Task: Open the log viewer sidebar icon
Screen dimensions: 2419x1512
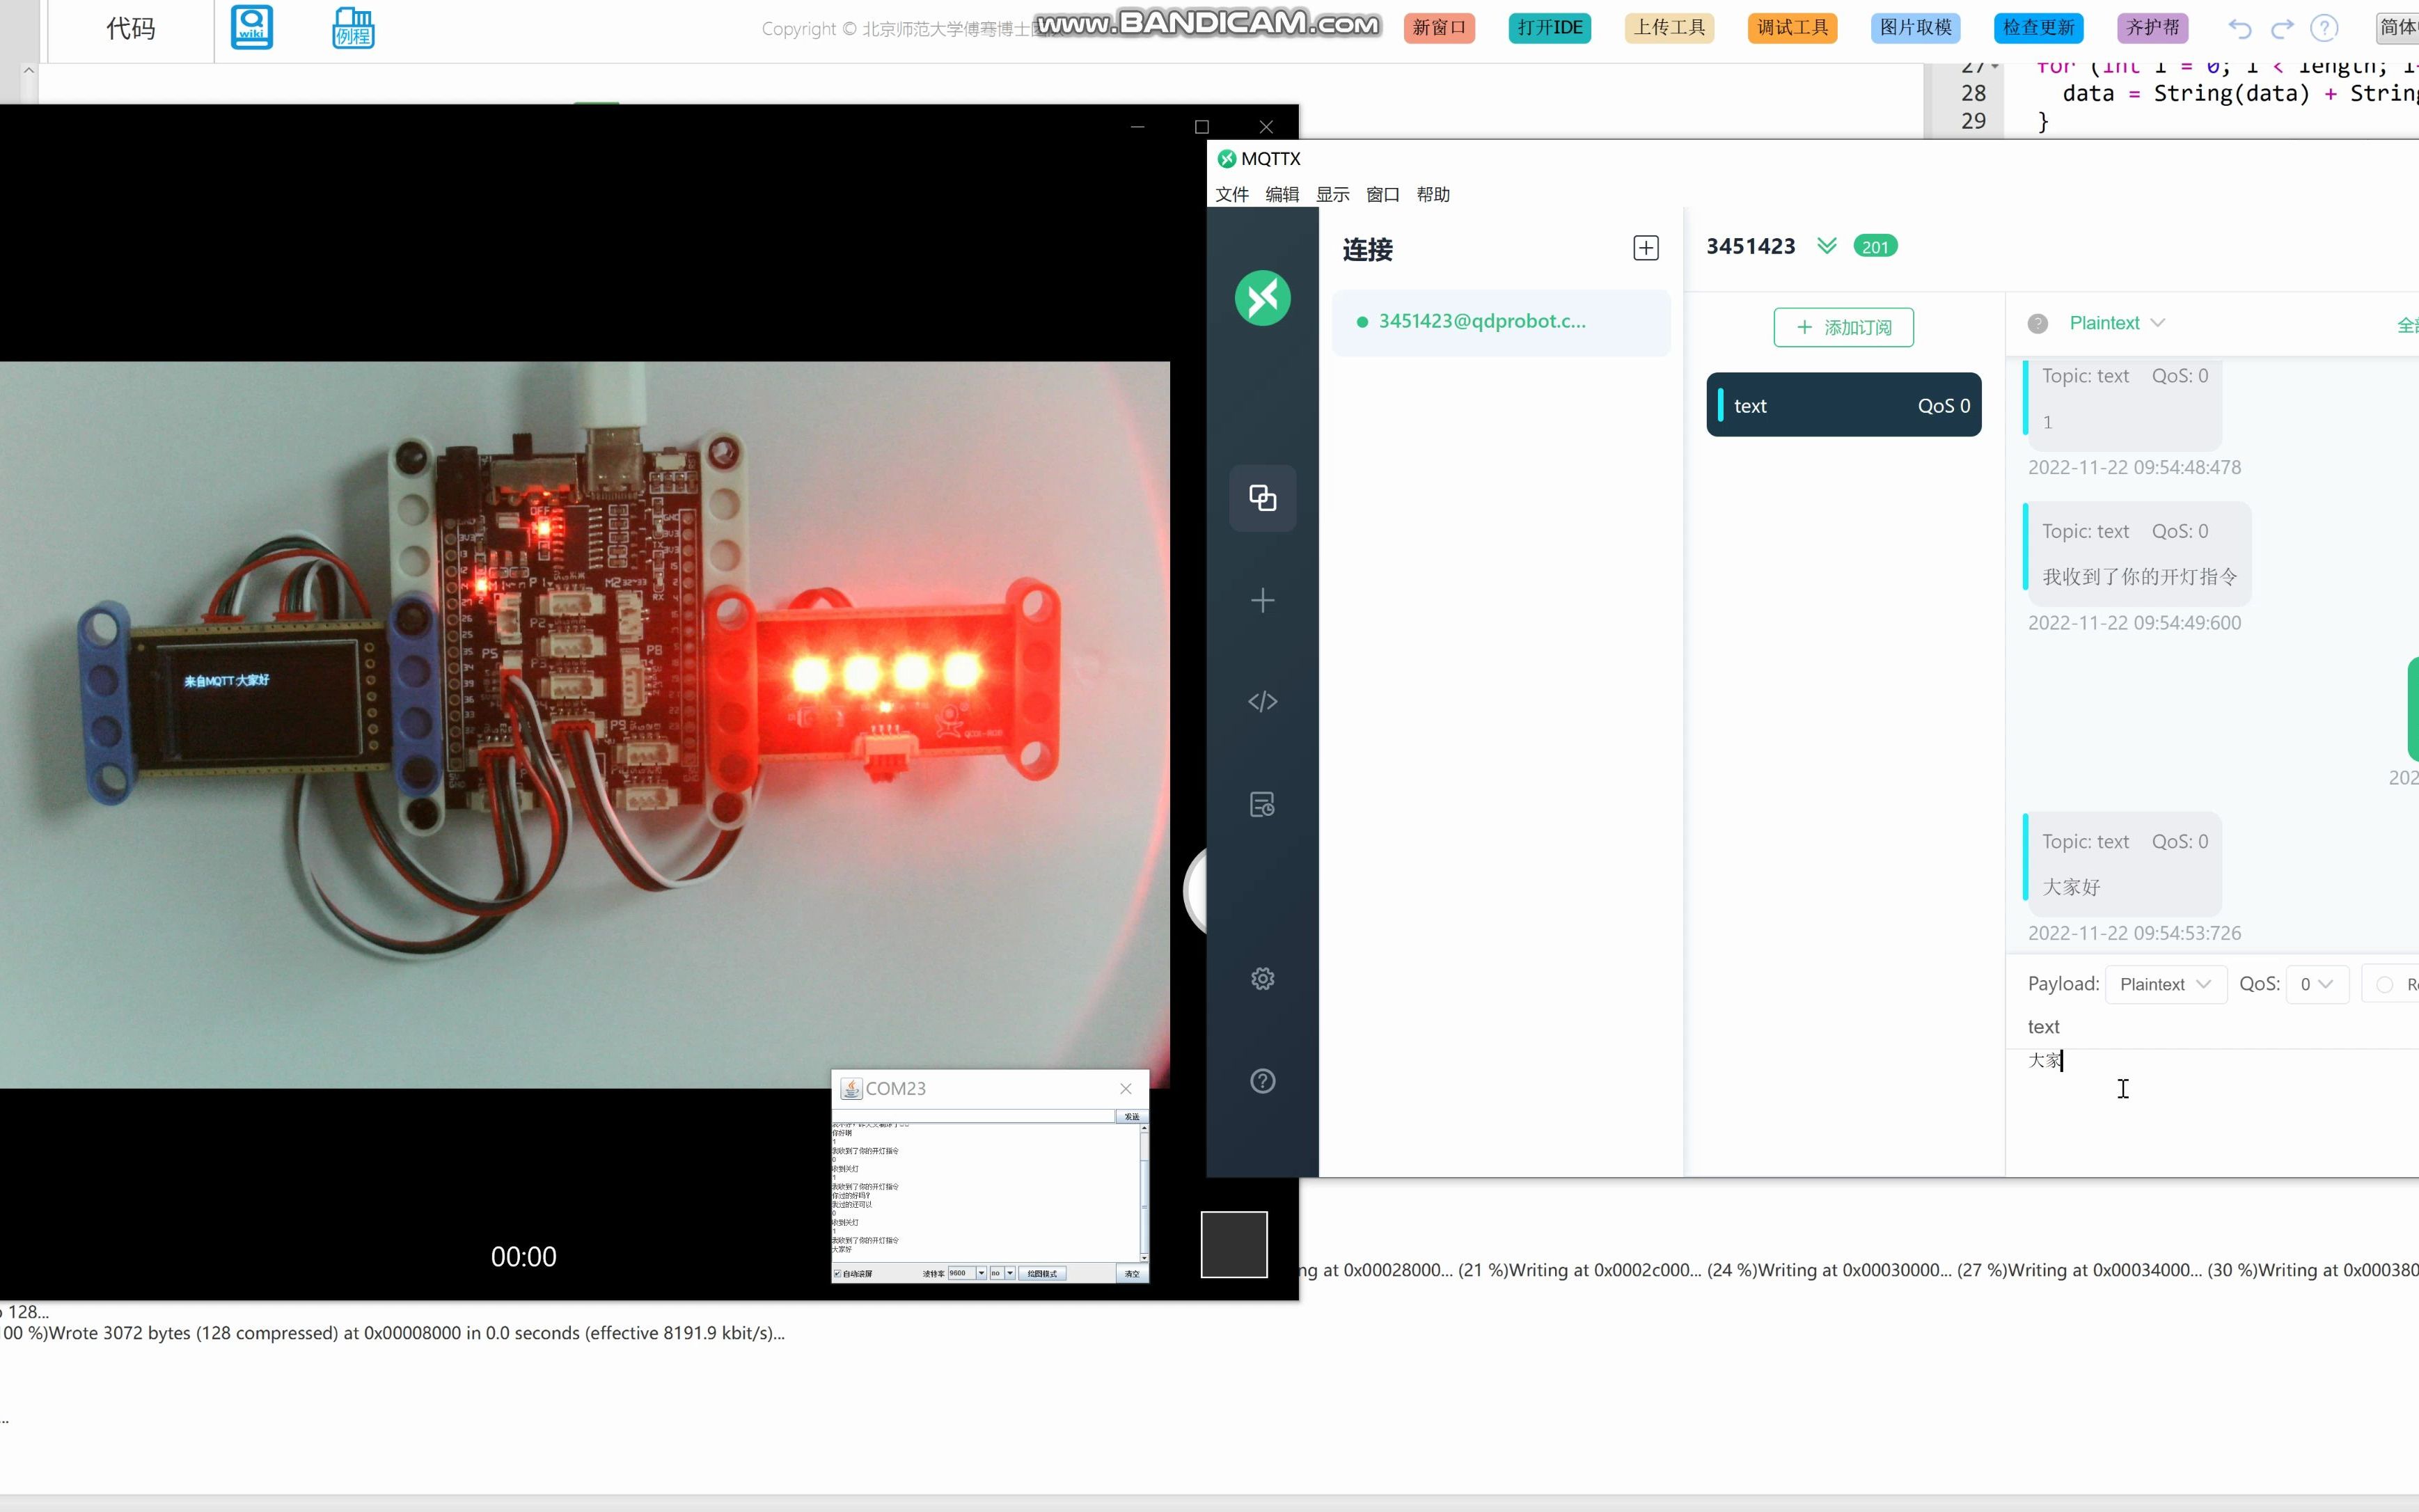Action: pyautogui.click(x=1262, y=804)
